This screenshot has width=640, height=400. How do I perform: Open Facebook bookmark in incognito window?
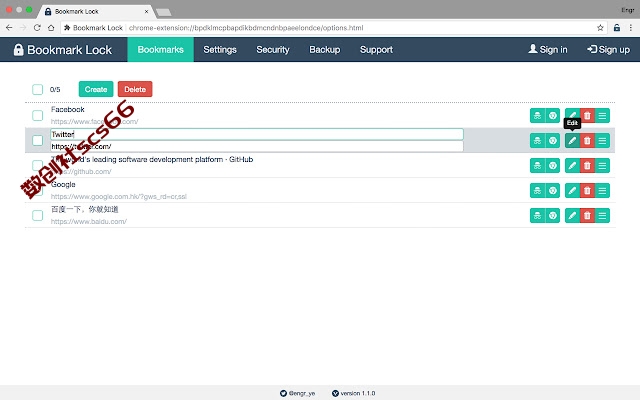tap(537, 116)
